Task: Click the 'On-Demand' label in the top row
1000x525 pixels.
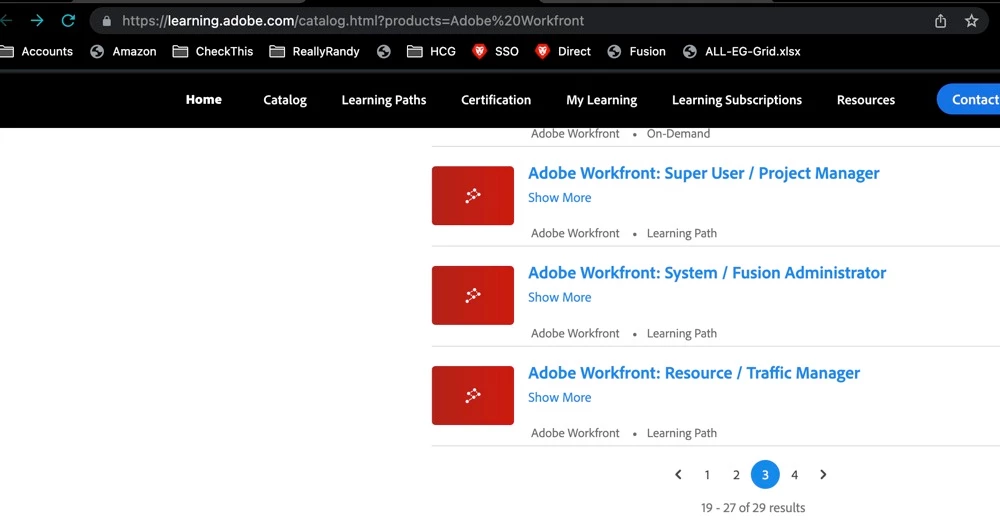Action: coord(678,134)
